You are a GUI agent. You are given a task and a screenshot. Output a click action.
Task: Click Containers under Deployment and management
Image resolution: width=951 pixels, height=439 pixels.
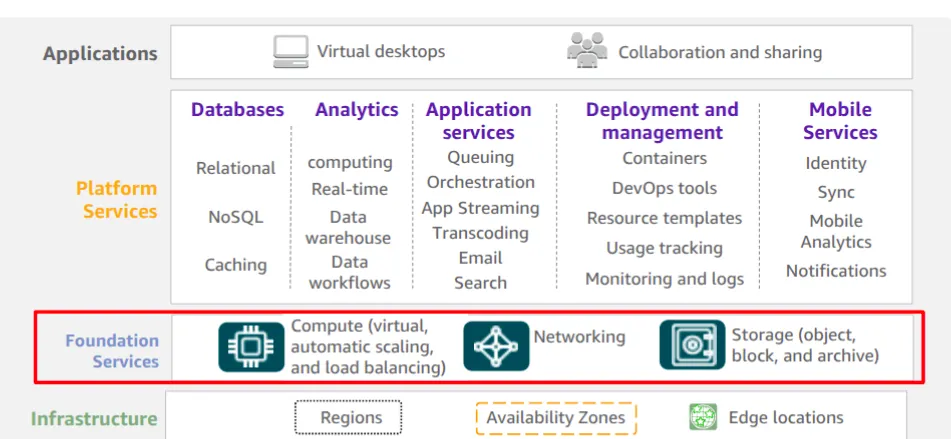(x=665, y=158)
